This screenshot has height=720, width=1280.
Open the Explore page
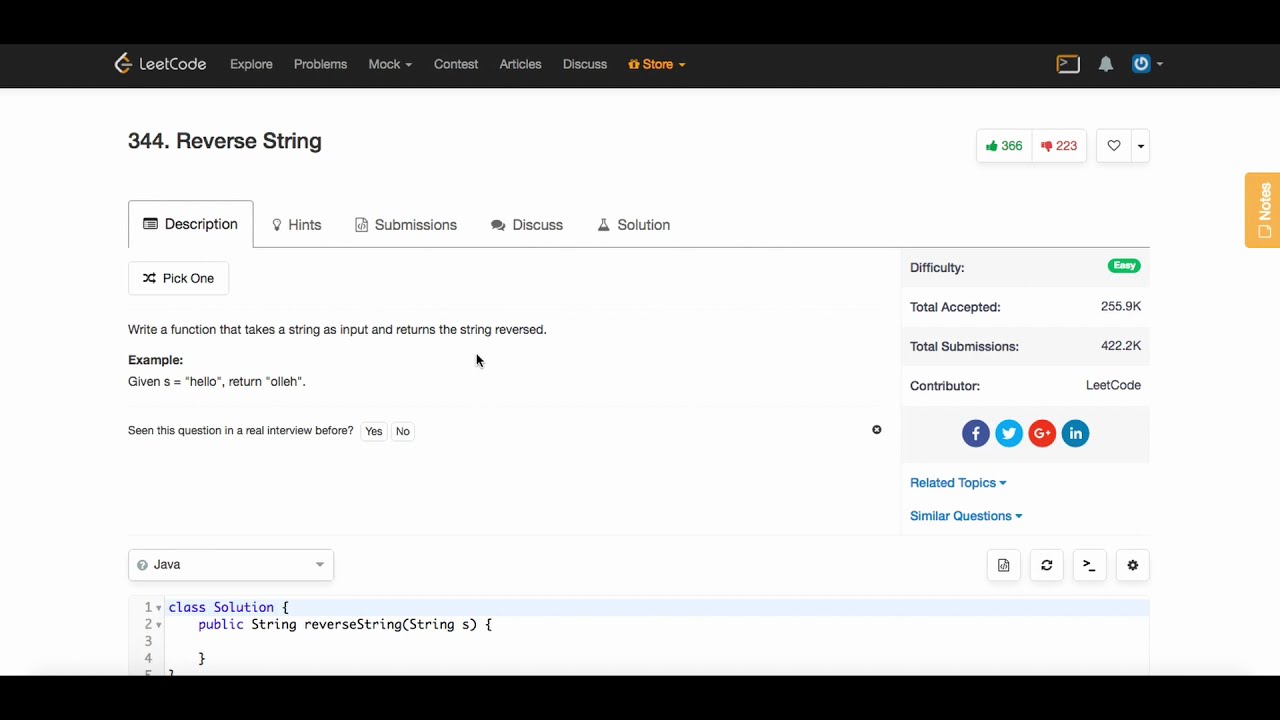(251, 64)
